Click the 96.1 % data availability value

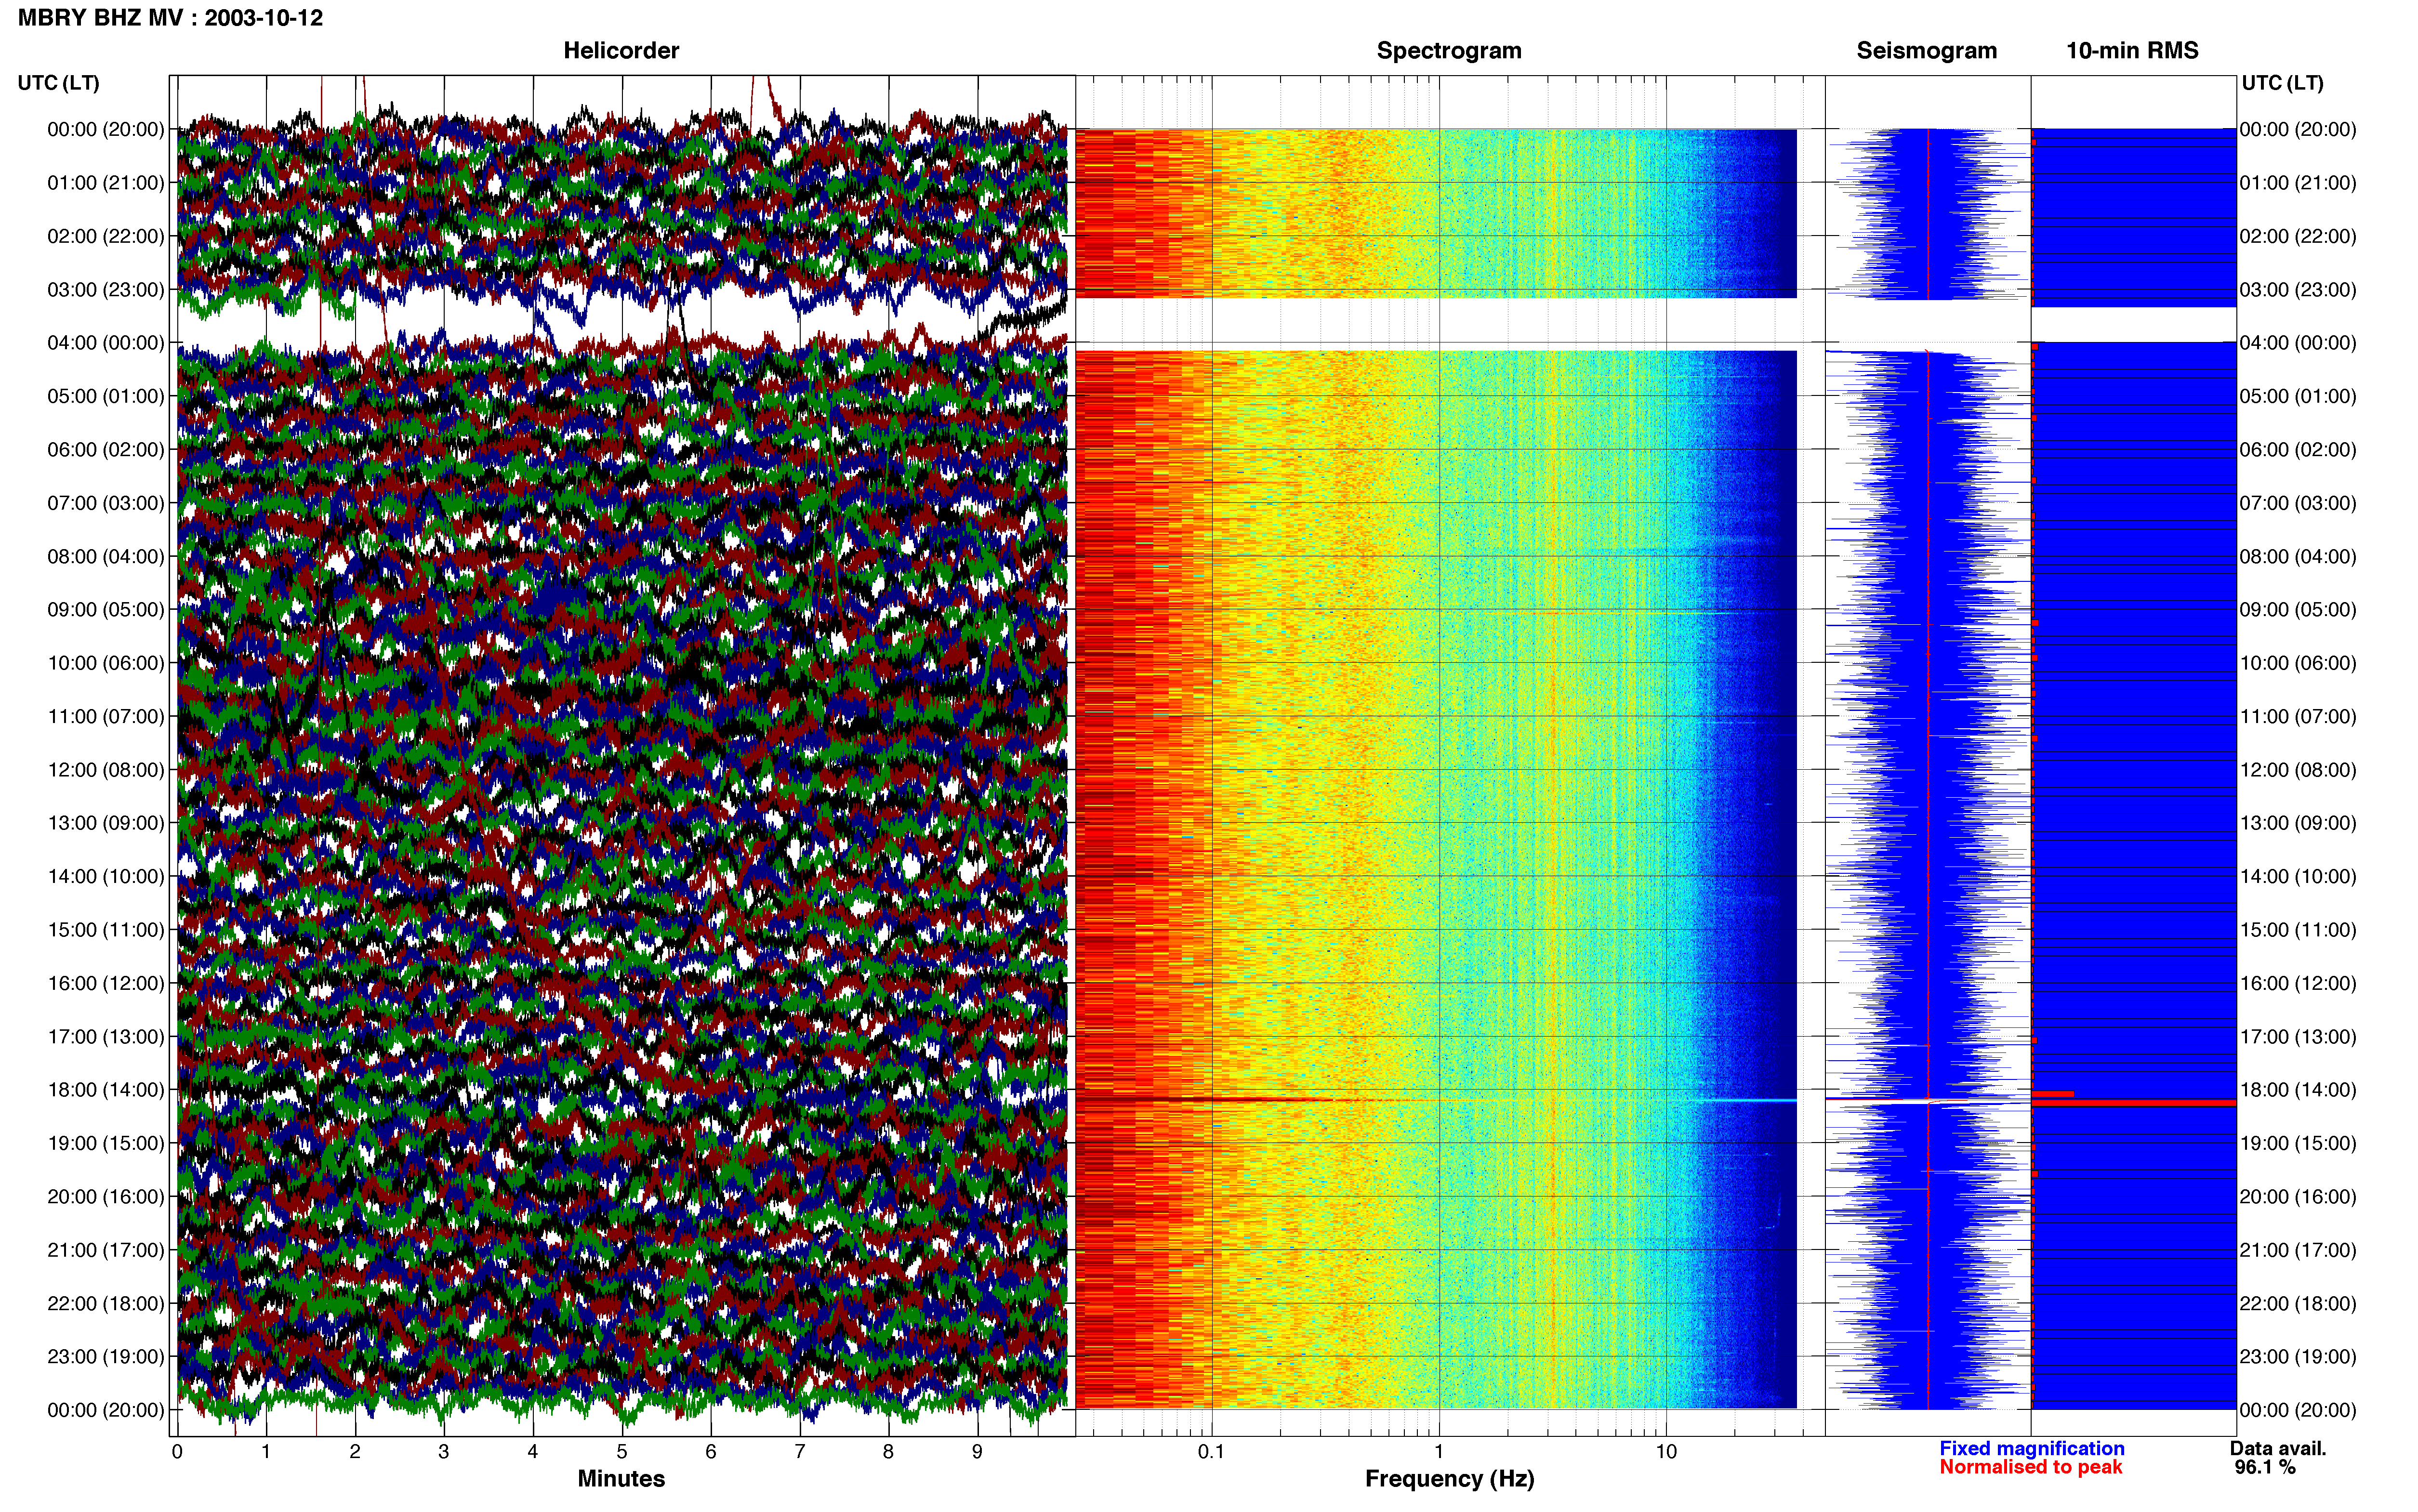pyautogui.click(x=2265, y=1467)
